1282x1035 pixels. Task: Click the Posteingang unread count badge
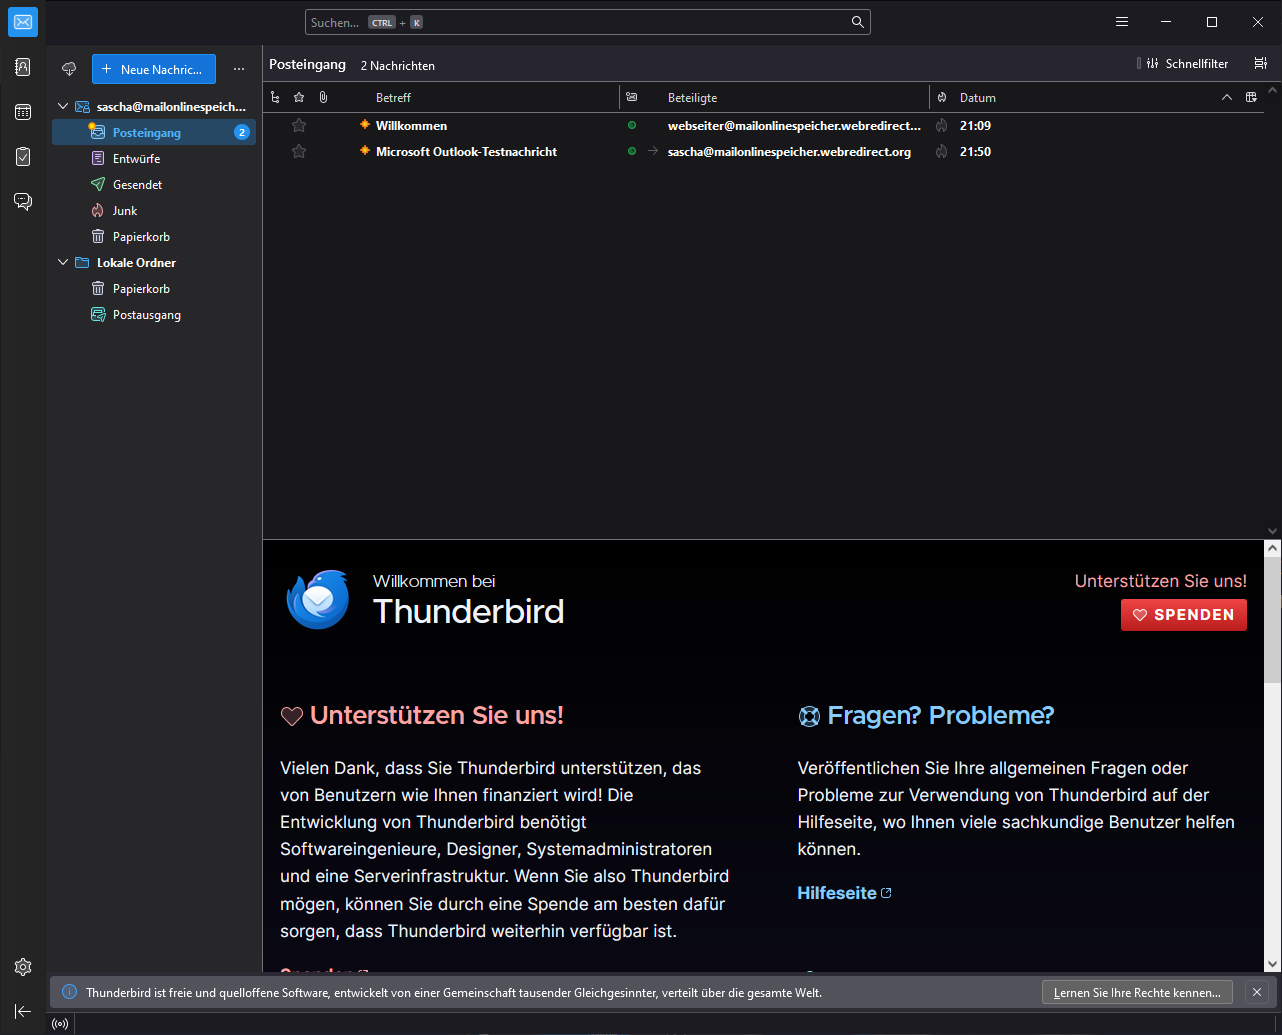click(242, 132)
